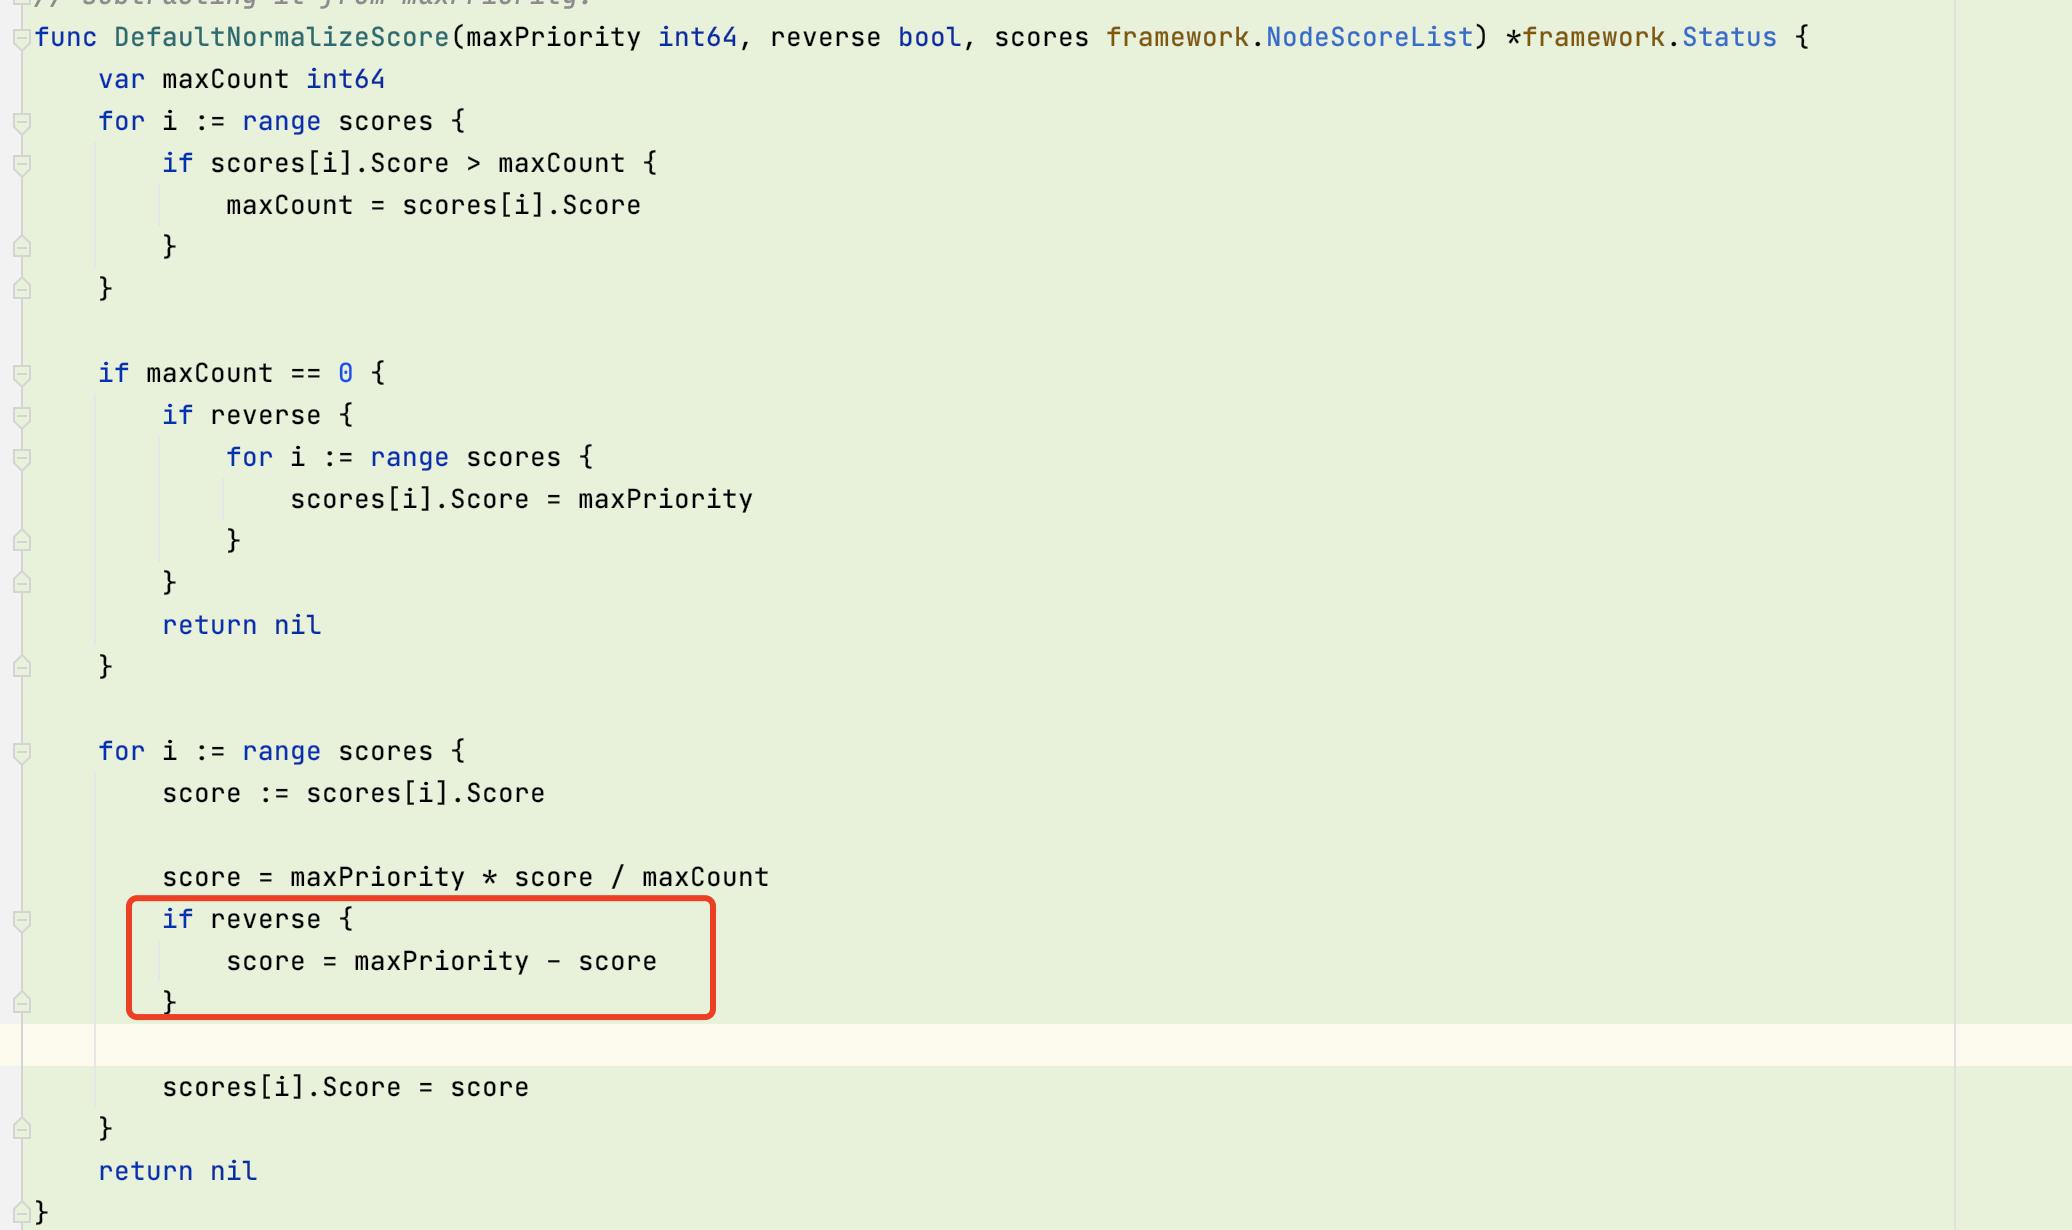Click the 'range' keyword in the last loop
Screen dimensions: 2072x1230
pos(281,752)
